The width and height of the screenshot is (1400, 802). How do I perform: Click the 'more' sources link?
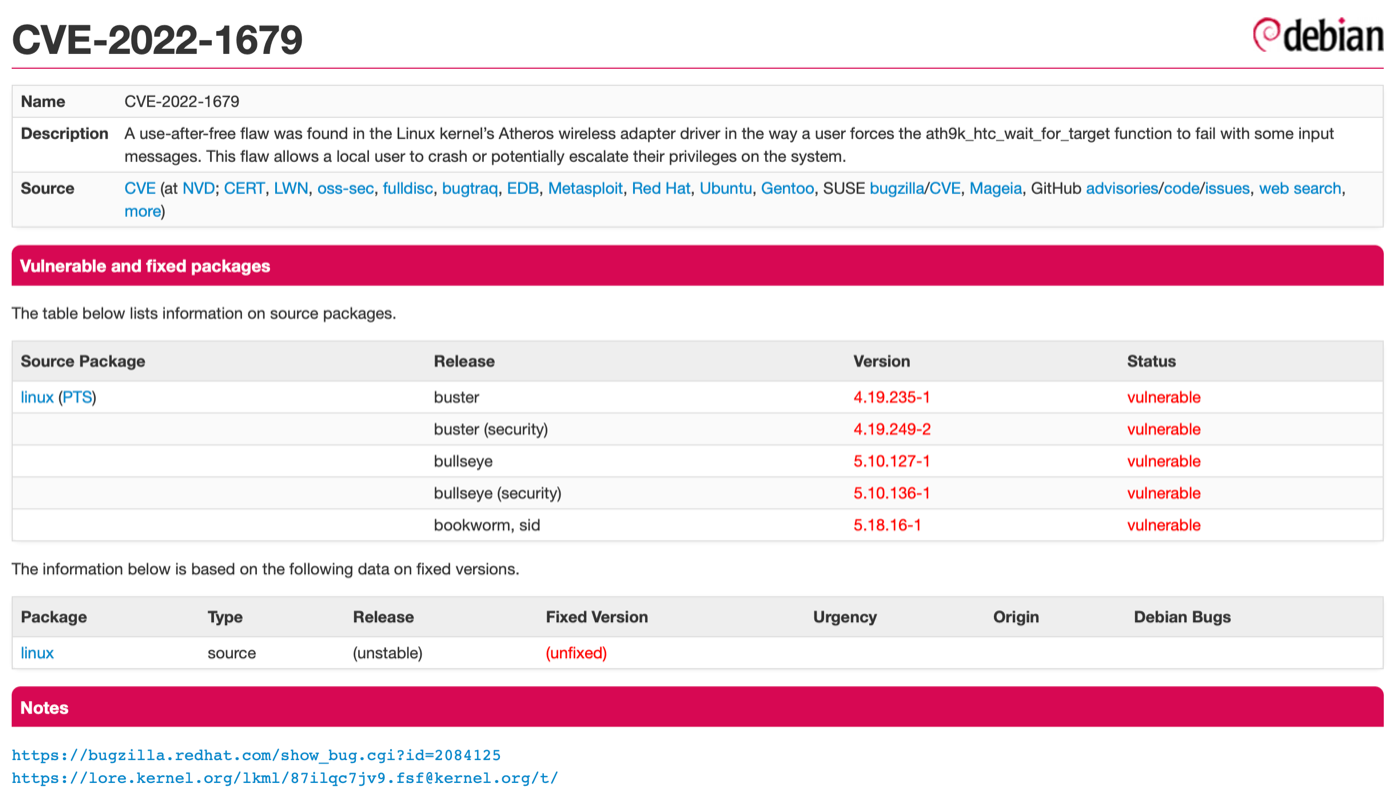point(142,211)
